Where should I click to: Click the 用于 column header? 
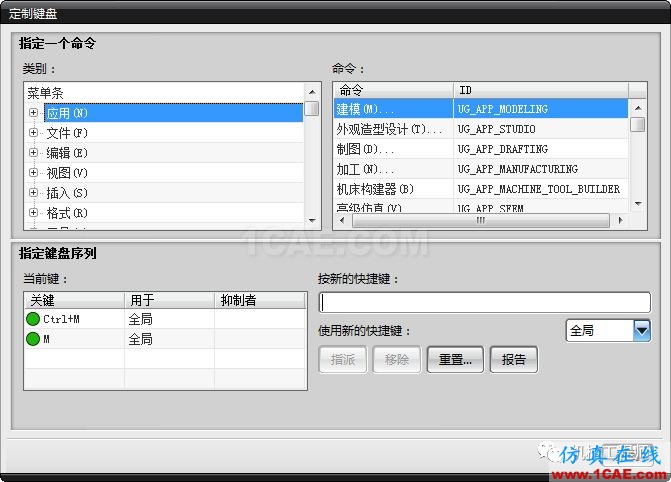[x=169, y=301]
